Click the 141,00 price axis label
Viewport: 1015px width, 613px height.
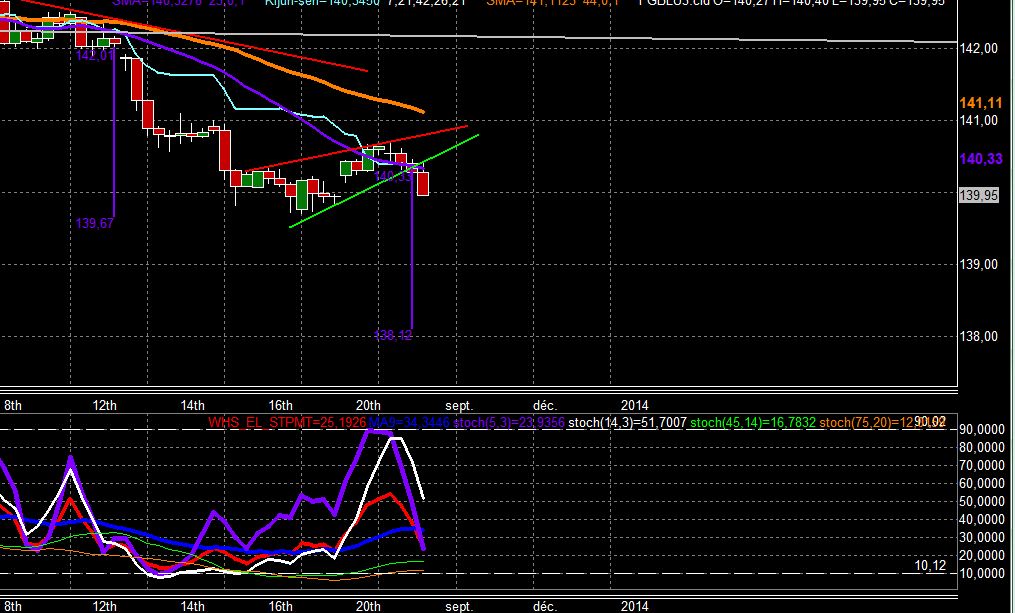pos(978,120)
